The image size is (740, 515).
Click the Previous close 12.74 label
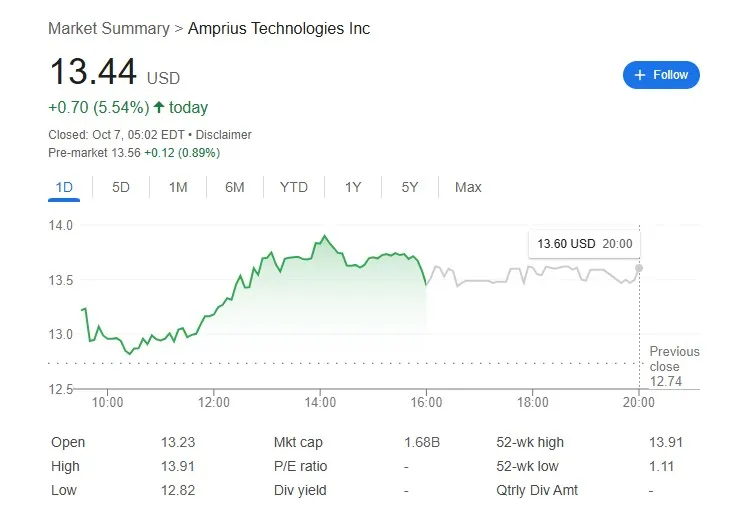[x=674, y=366]
